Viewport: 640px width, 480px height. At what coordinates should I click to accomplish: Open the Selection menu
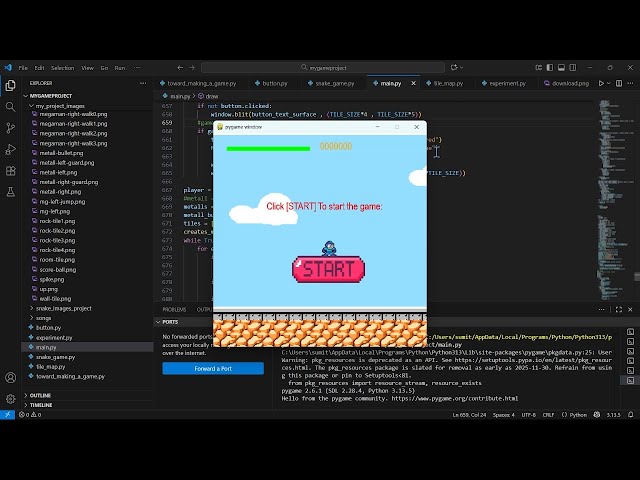pyautogui.click(x=62, y=68)
